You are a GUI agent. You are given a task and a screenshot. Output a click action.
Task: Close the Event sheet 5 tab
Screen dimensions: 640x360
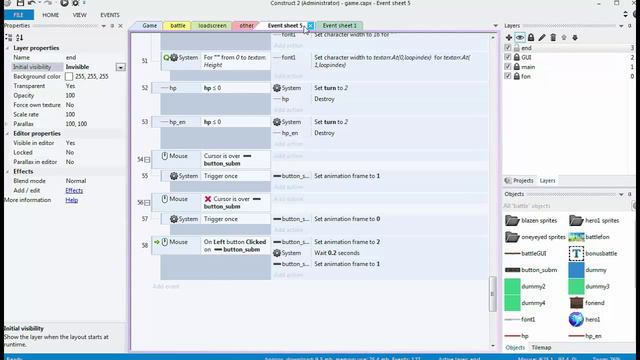(311, 26)
